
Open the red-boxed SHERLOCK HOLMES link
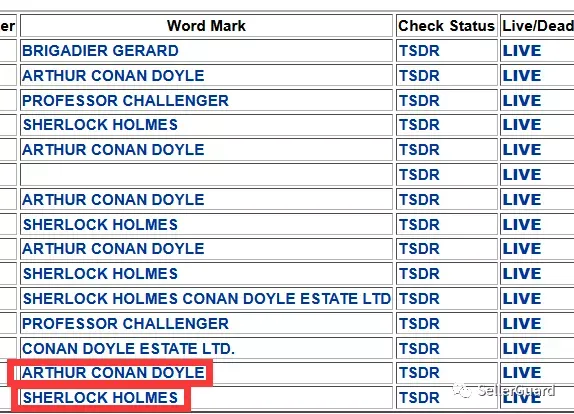[x=100, y=398]
